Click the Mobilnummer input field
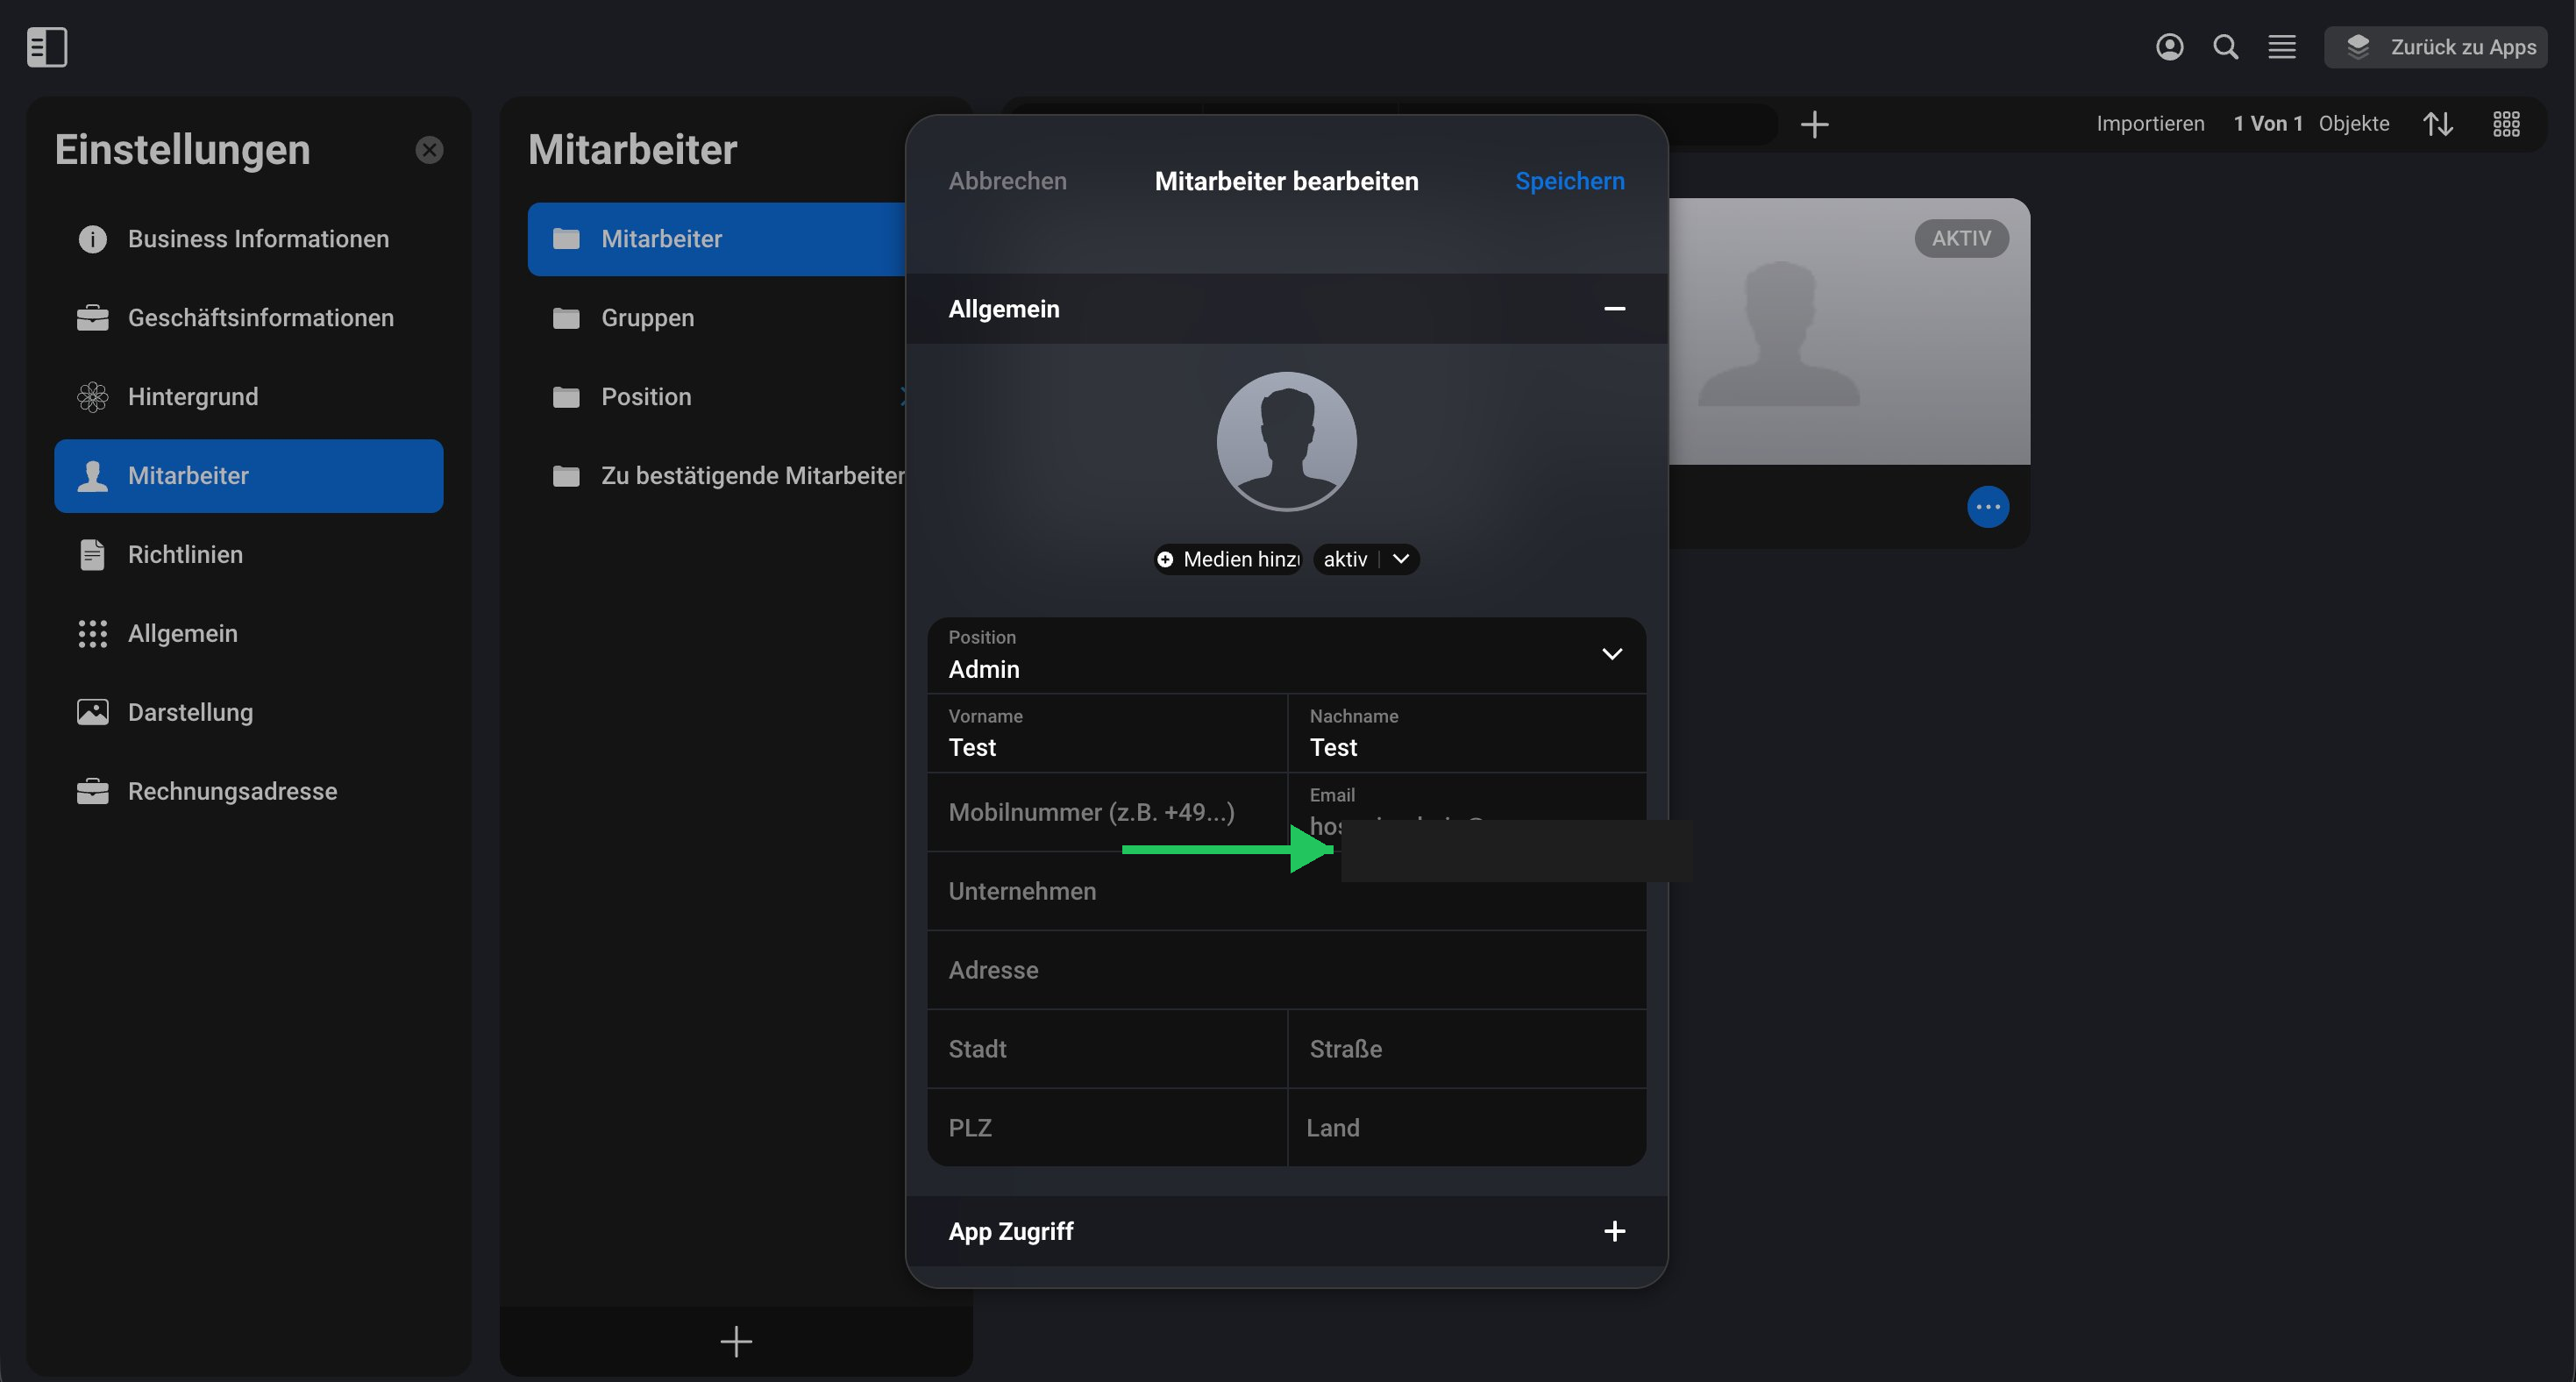The height and width of the screenshot is (1382, 2576). 1107,812
